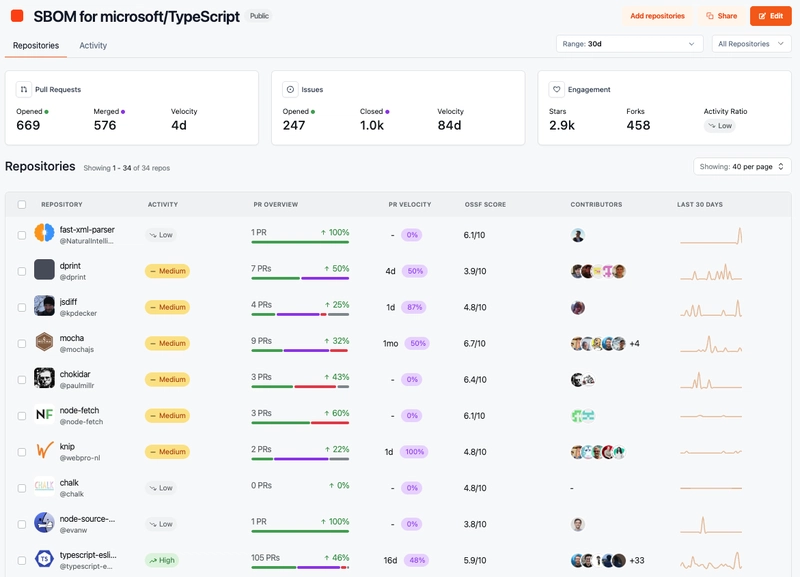Switch to the Repositories tab
The width and height of the screenshot is (800, 577).
click(36, 45)
